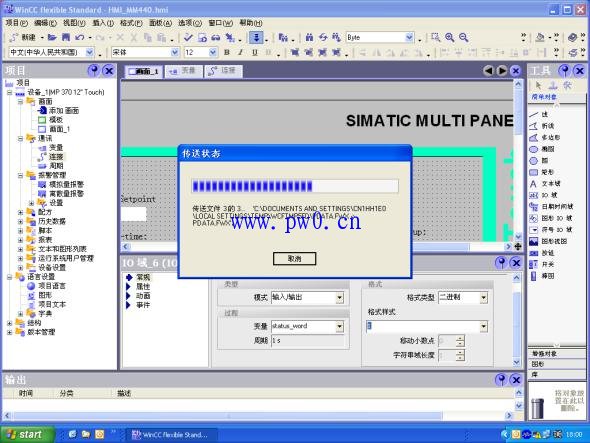Toggle italic text formatting
590x443 pixels.
point(241,52)
